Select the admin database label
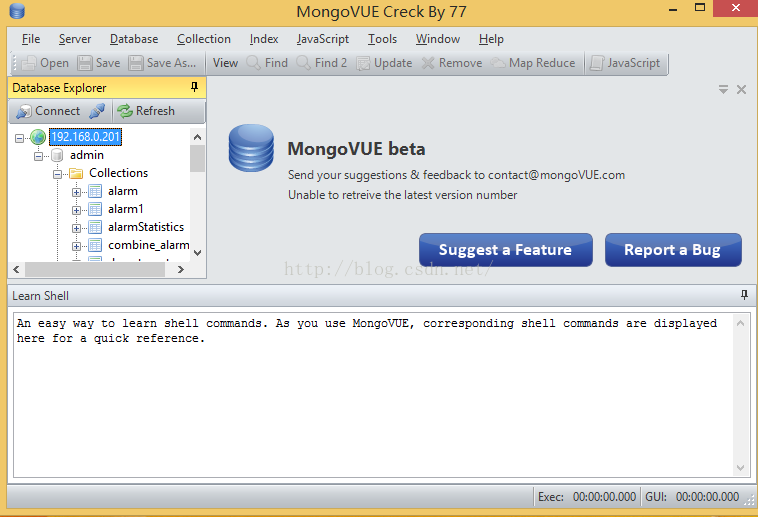Screen dimensions: 758x517 pyautogui.click(x=87, y=155)
